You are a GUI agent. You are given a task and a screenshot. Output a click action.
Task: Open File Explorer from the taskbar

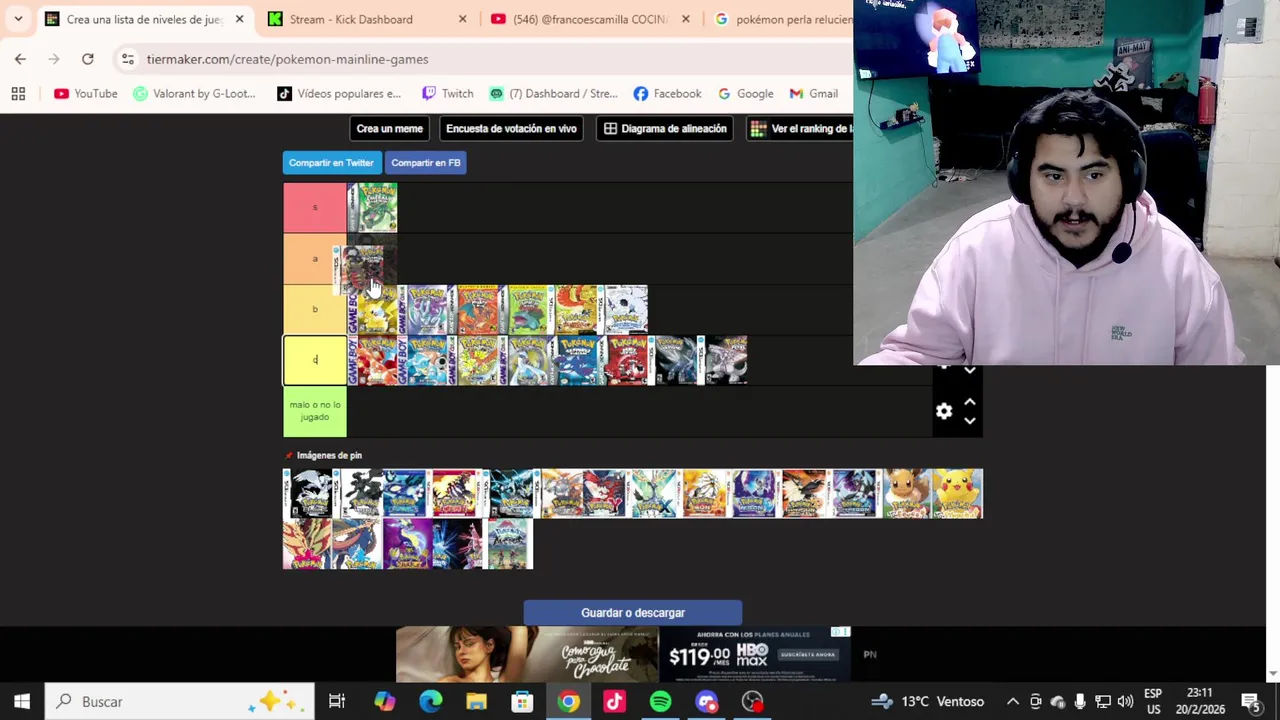click(x=476, y=702)
